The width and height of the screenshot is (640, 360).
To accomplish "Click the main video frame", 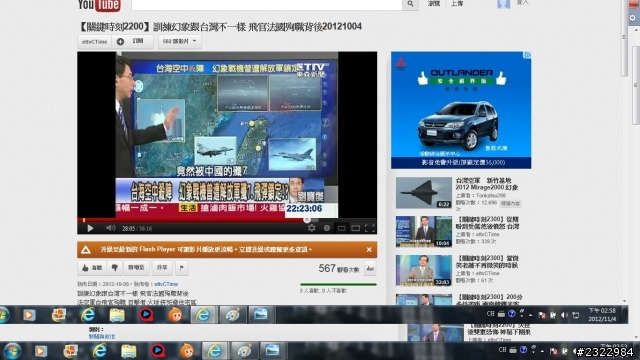I will (227, 135).
